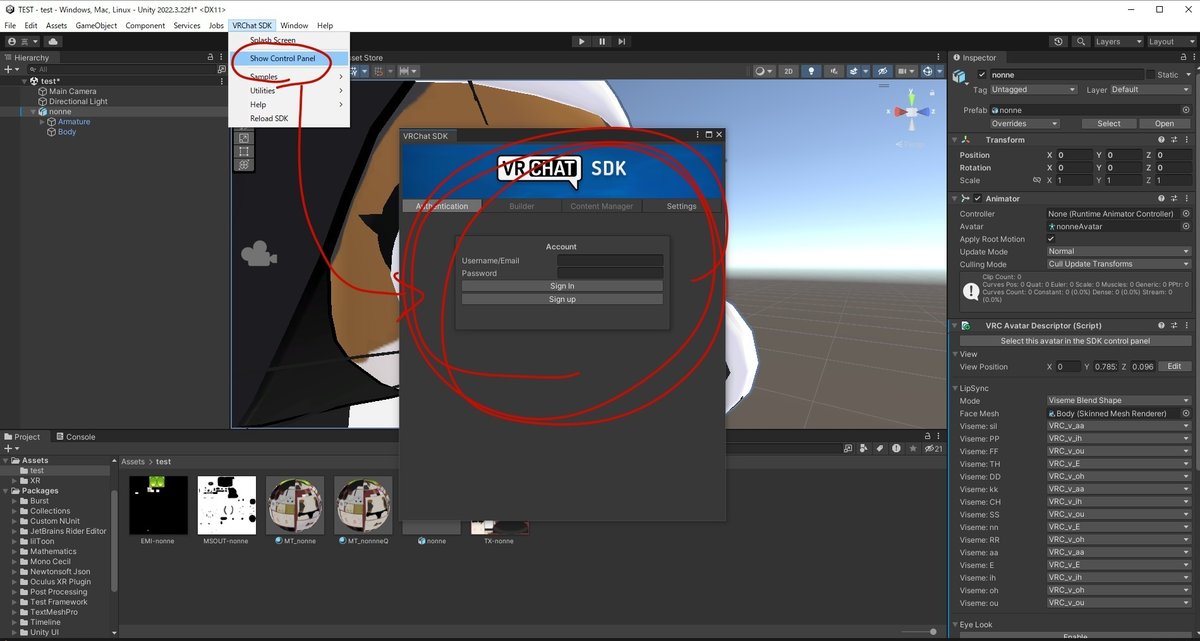Toggle Apply Root Motion checkbox
1200x641 pixels.
pyautogui.click(x=1051, y=239)
